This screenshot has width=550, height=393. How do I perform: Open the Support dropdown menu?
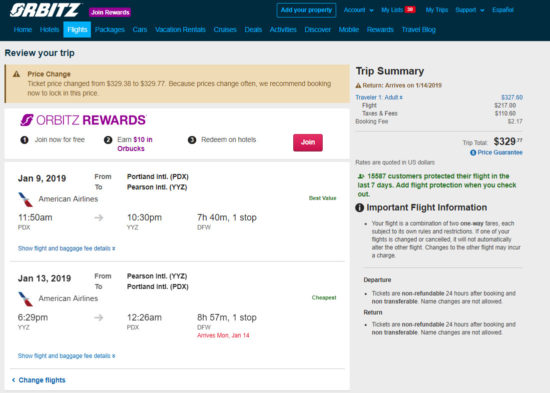tap(470, 10)
